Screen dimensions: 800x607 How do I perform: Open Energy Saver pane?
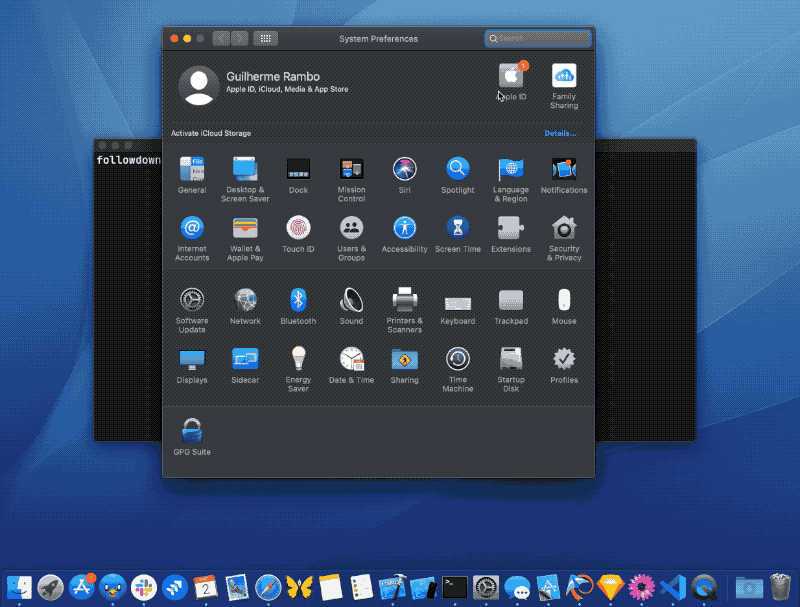298,359
